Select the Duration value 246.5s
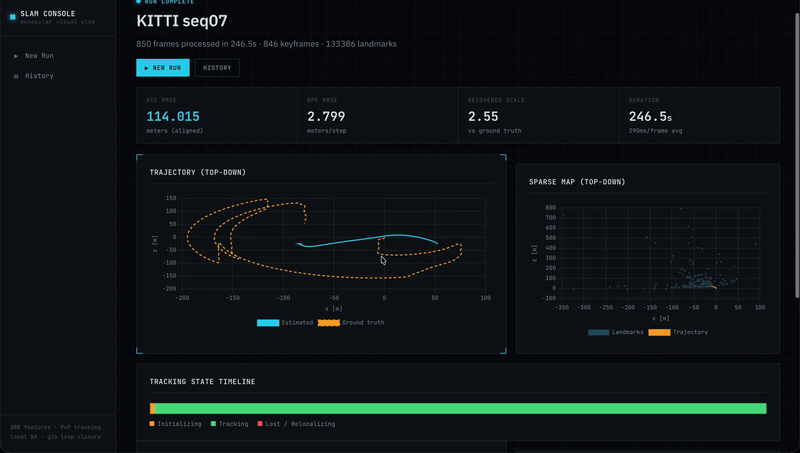The height and width of the screenshot is (453, 800). click(x=650, y=116)
